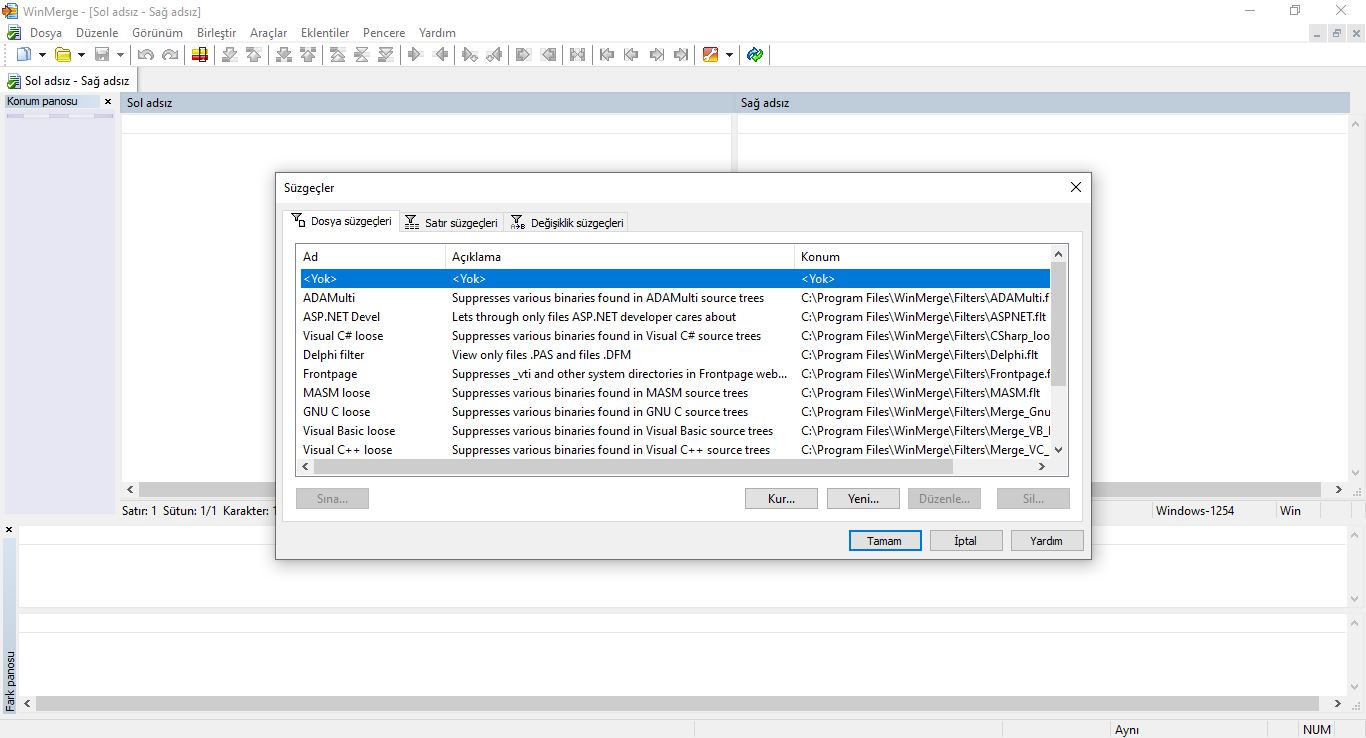Click the Yardım button in the dialog

pyautogui.click(x=1047, y=540)
